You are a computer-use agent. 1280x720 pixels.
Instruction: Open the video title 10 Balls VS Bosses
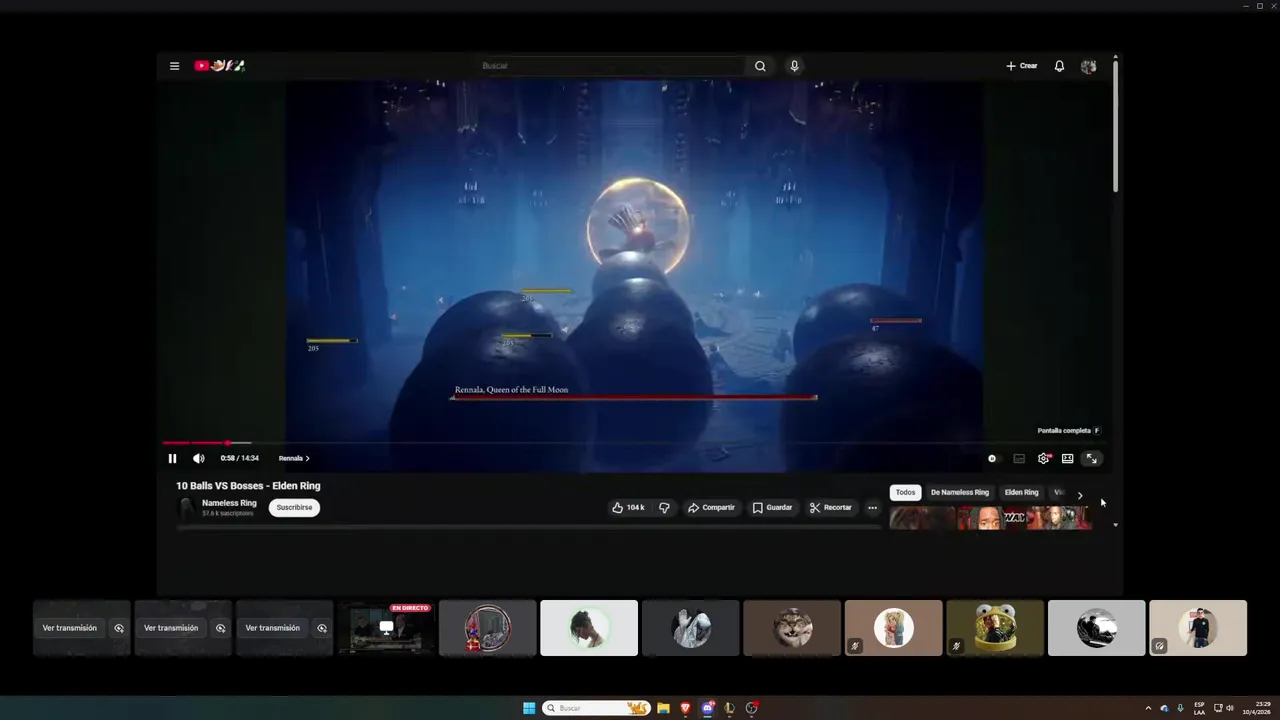click(x=248, y=486)
